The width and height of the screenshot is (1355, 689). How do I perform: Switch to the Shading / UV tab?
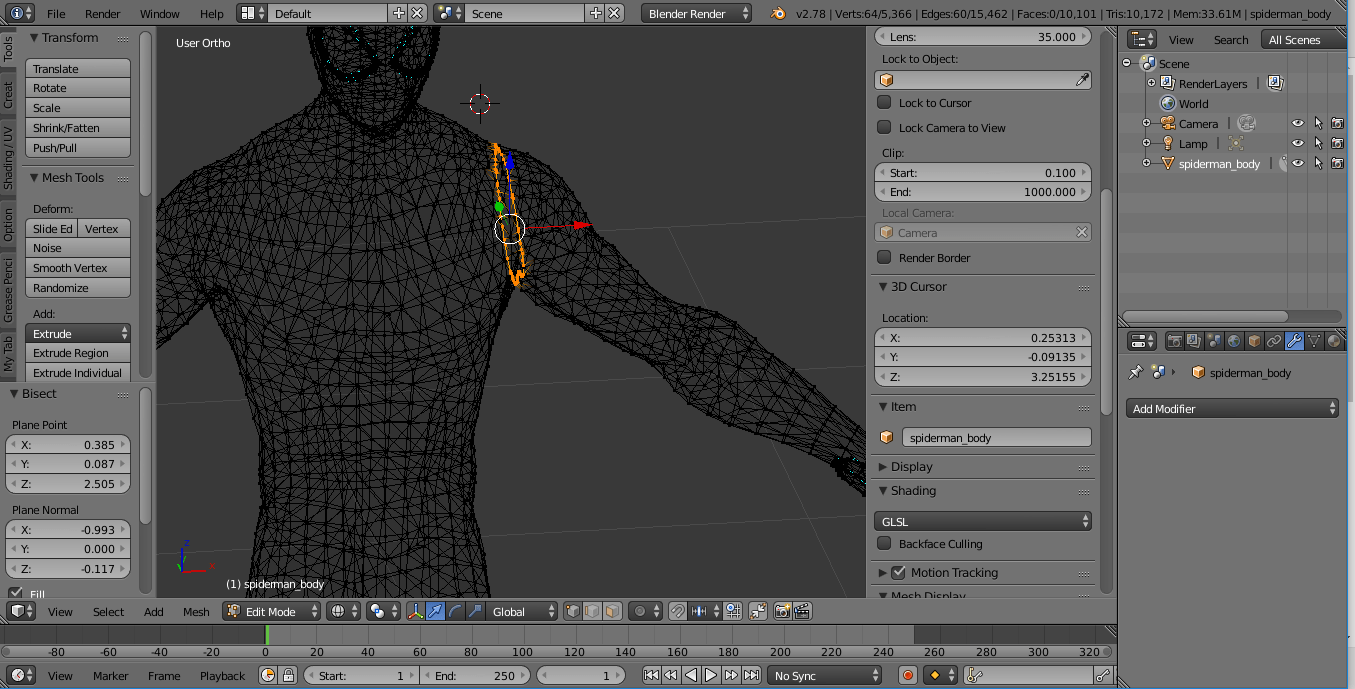click(x=8, y=157)
